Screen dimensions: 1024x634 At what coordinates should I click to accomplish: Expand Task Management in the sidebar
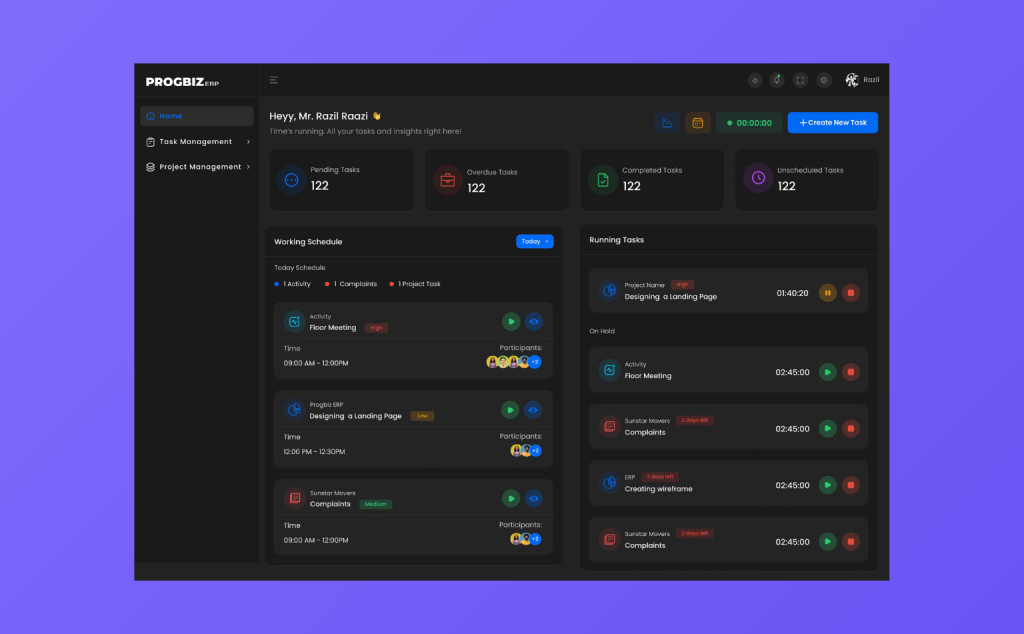click(197, 142)
